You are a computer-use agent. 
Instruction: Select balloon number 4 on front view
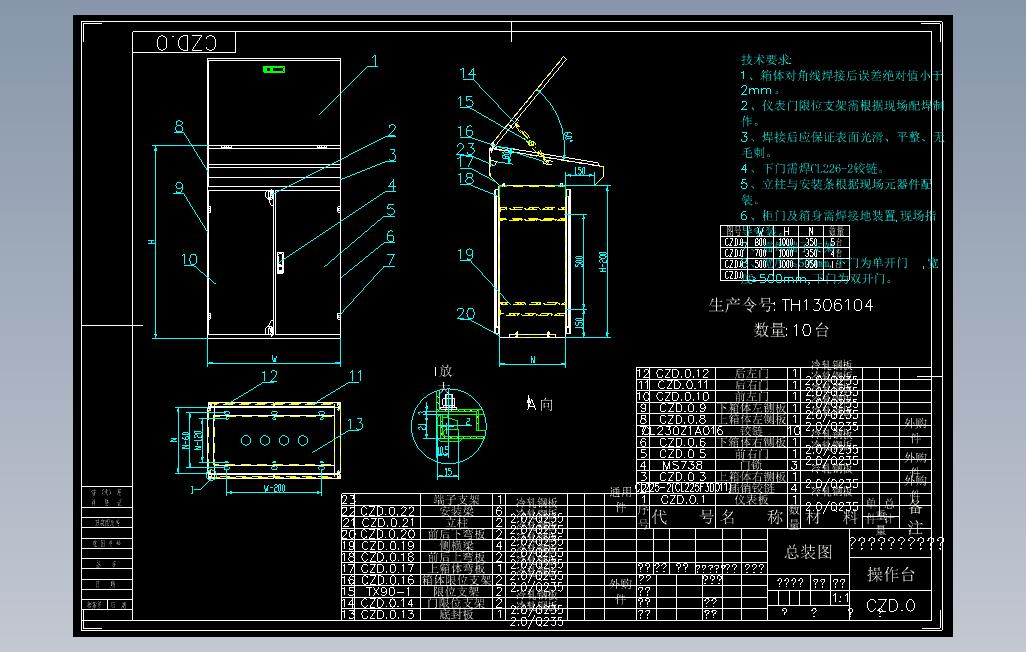391,185
